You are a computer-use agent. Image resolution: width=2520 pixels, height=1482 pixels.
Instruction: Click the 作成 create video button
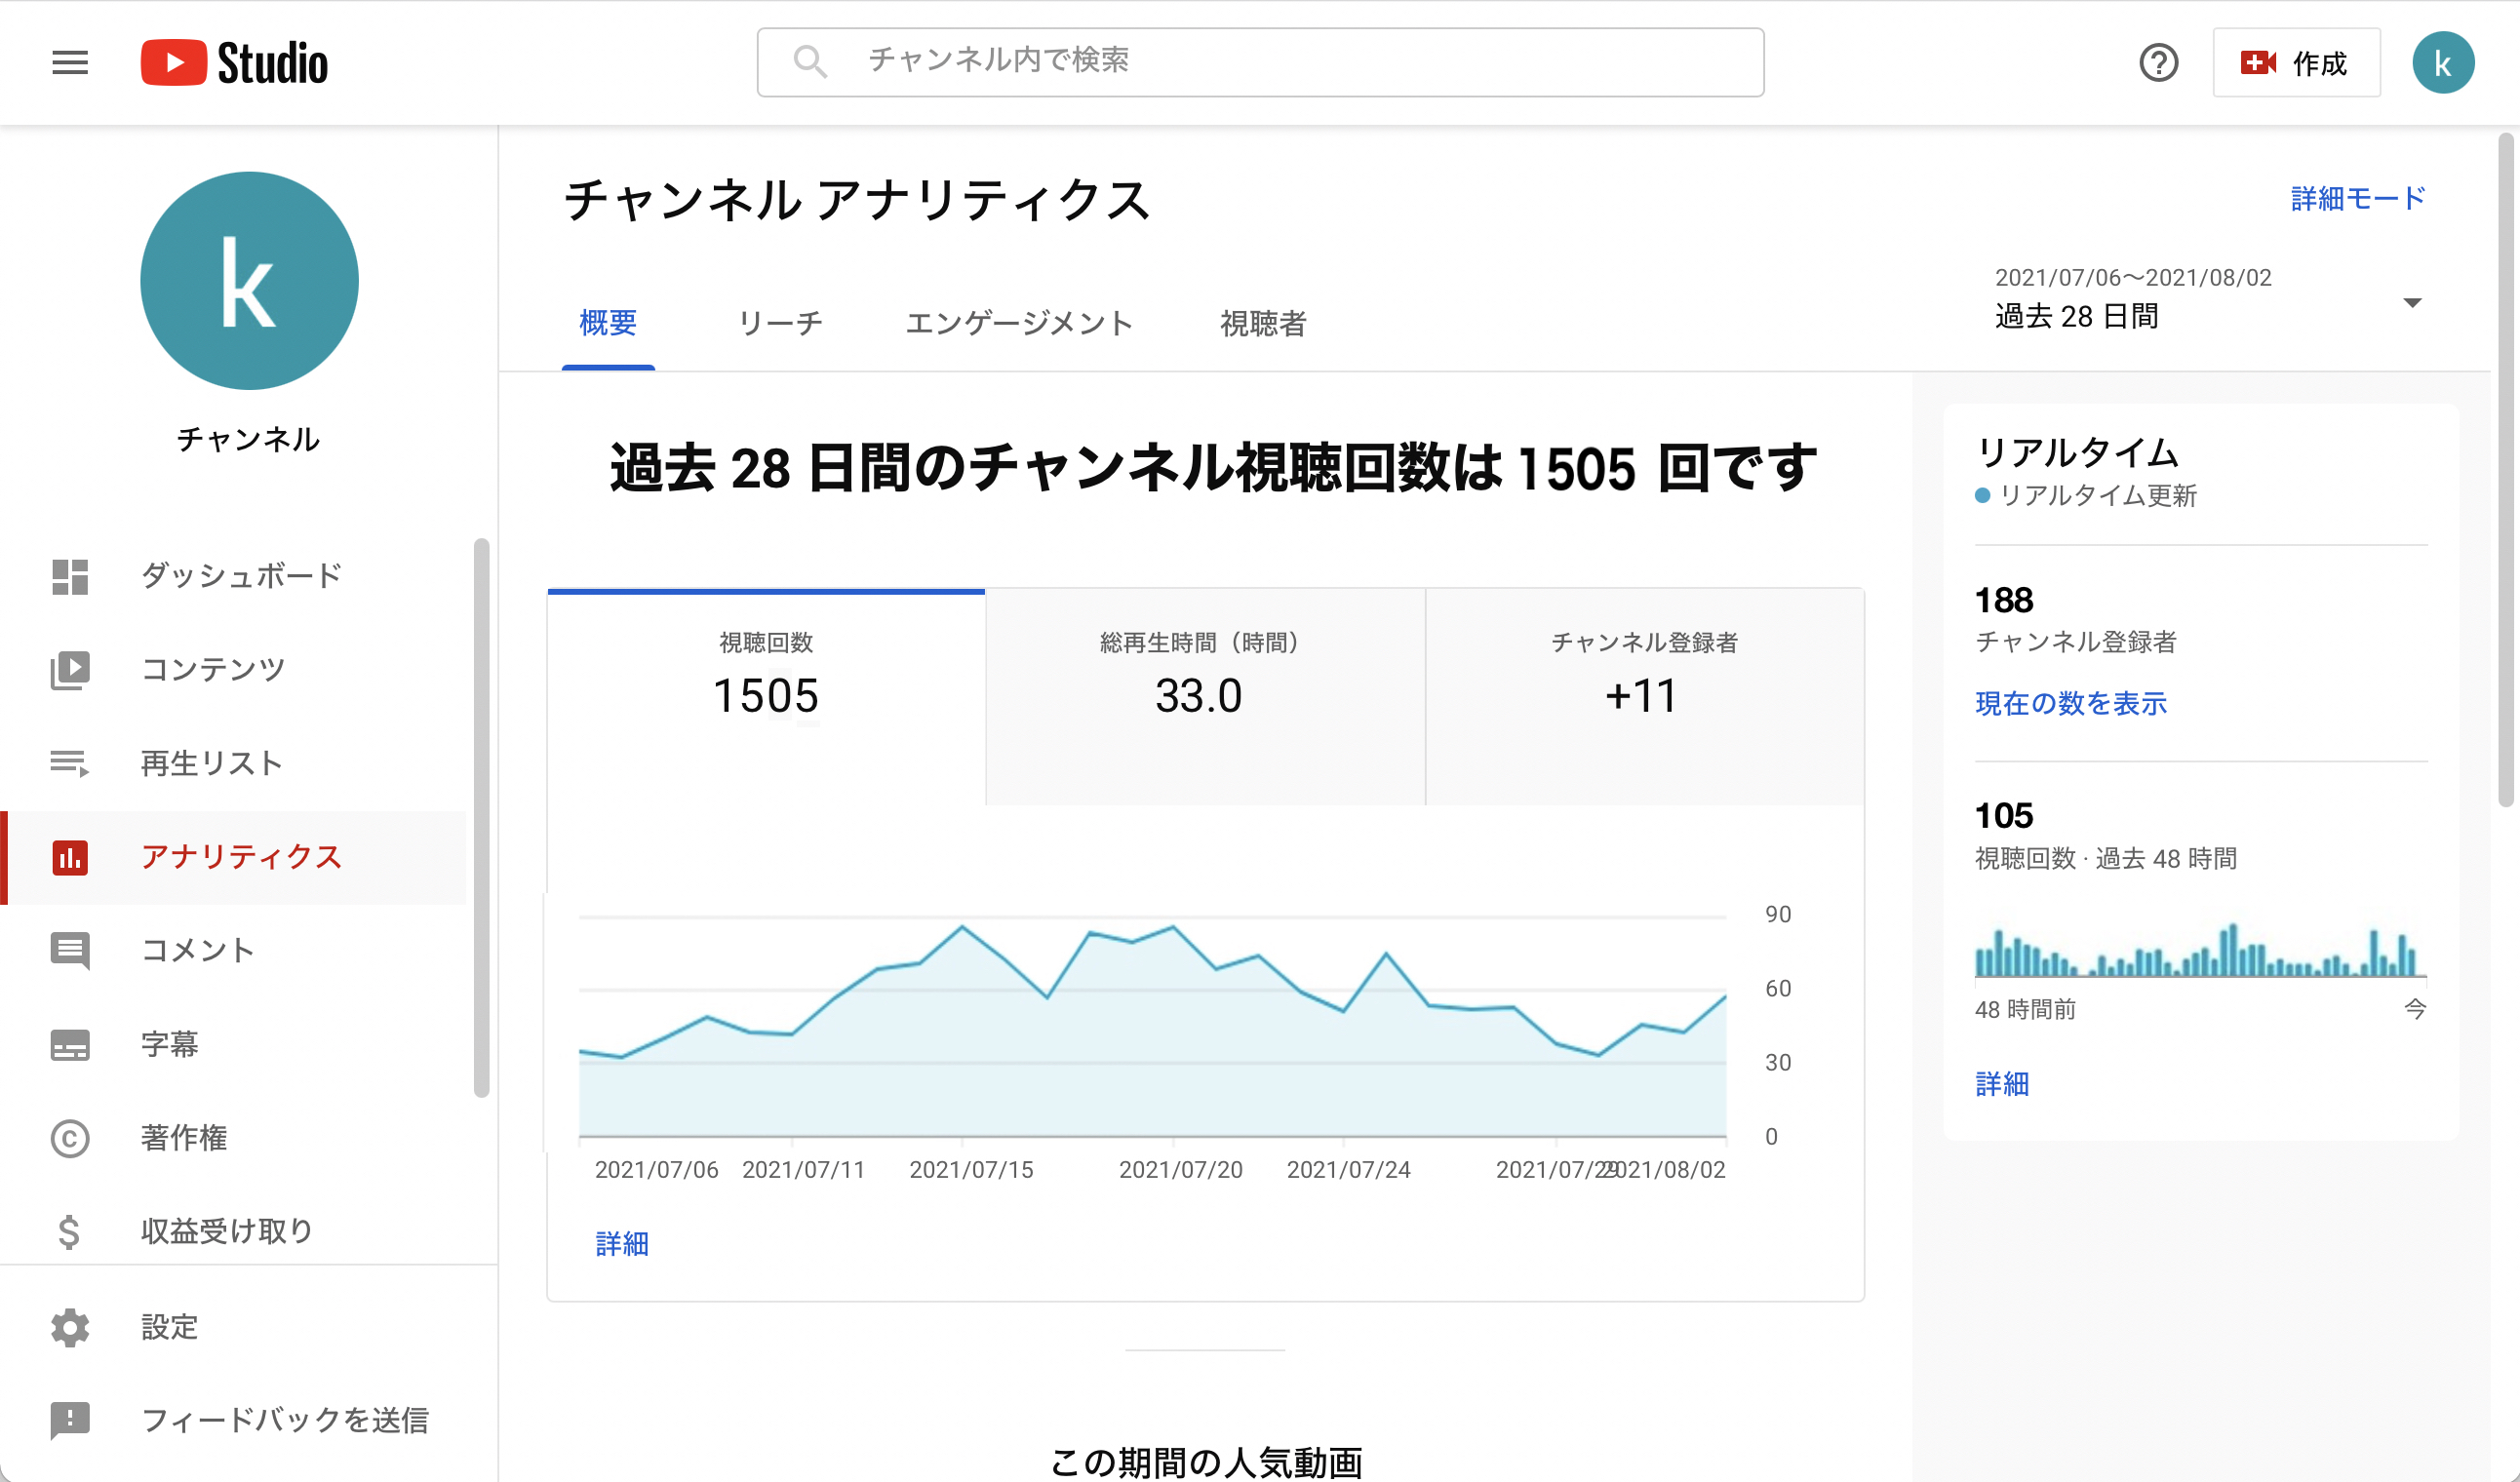[x=2295, y=63]
